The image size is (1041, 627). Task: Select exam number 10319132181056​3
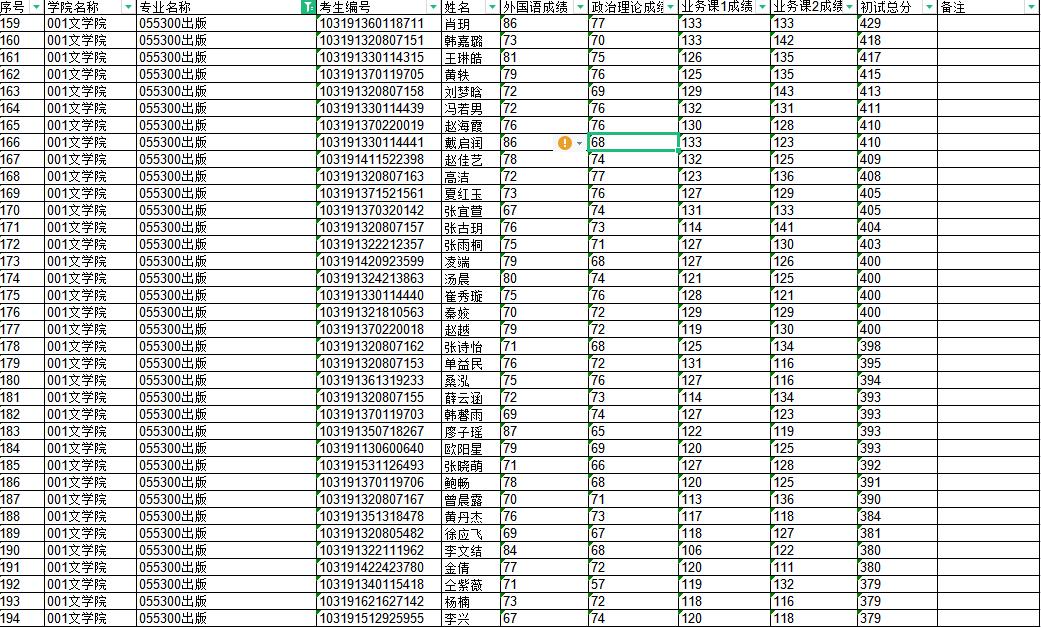click(379, 313)
